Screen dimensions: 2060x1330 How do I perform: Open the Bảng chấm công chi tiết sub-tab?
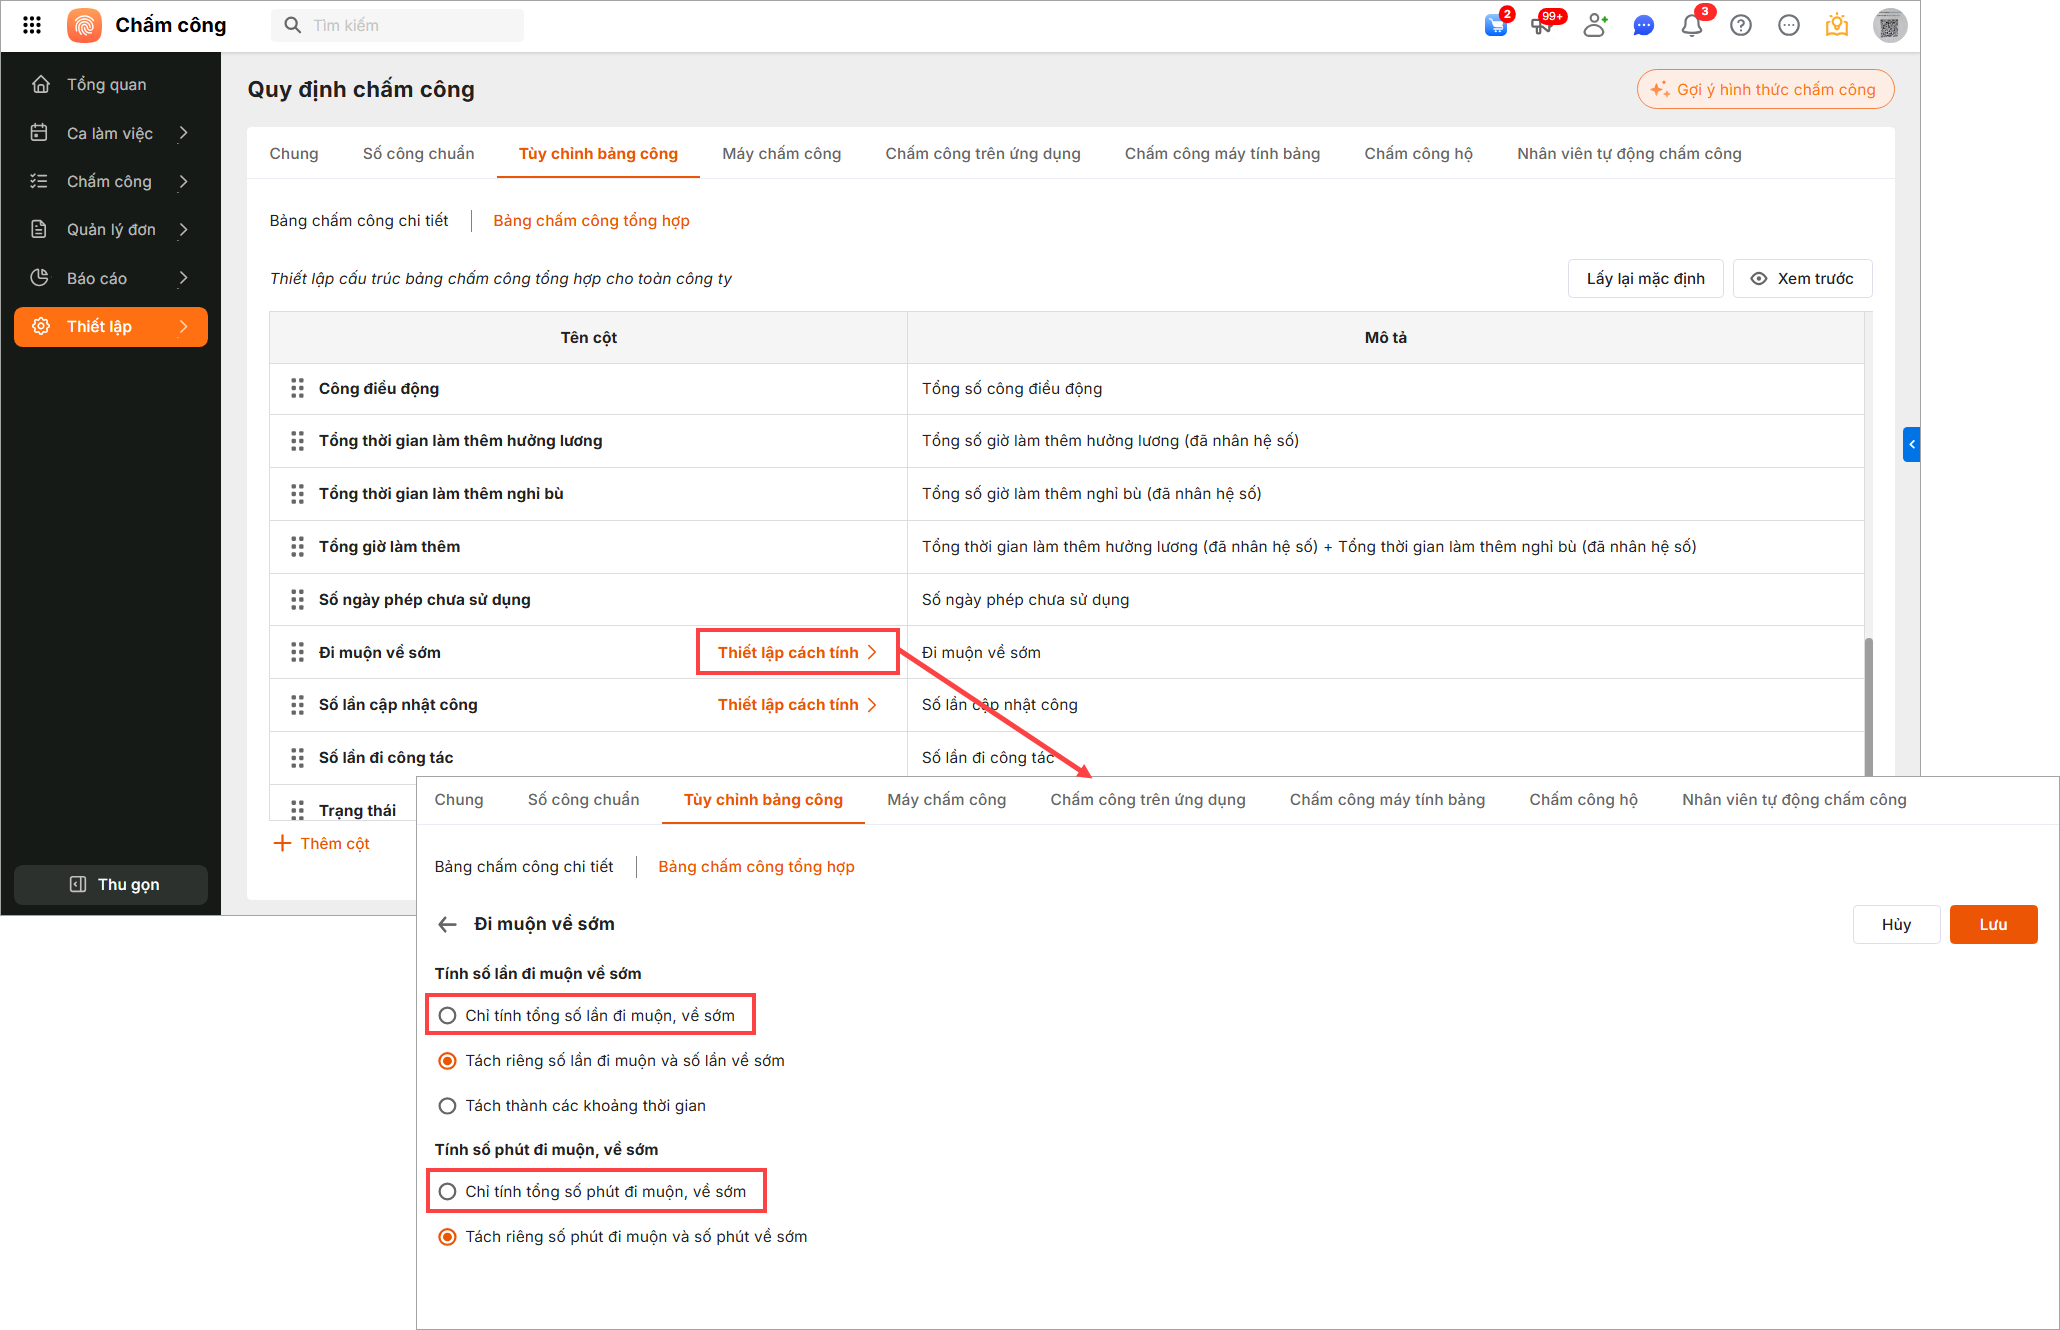(x=359, y=221)
